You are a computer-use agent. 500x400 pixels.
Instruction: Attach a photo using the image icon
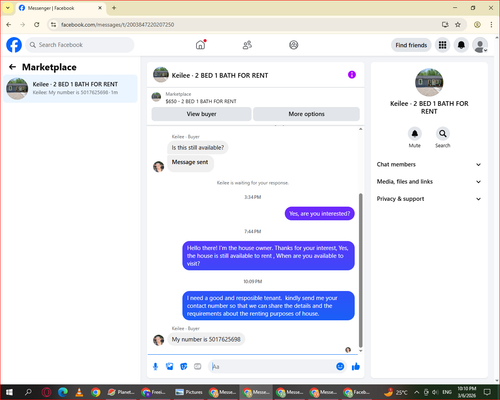click(x=170, y=367)
